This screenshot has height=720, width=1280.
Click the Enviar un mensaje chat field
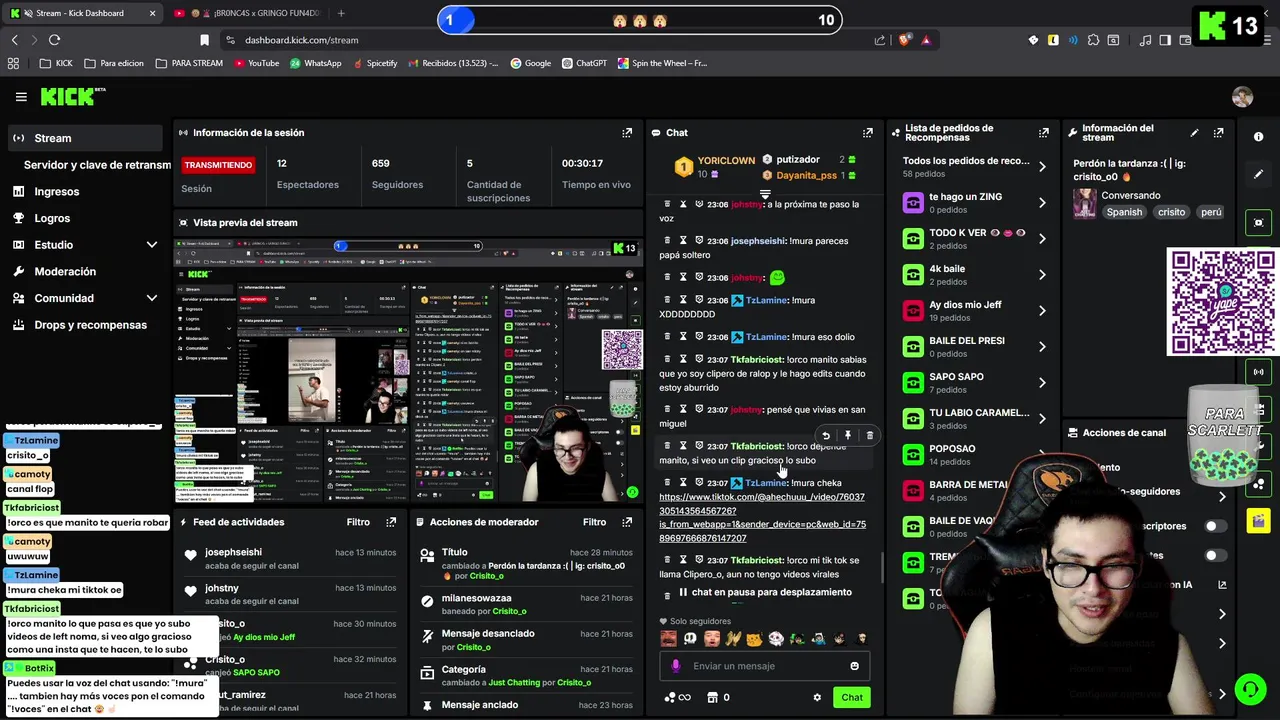pyautogui.click(x=765, y=666)
